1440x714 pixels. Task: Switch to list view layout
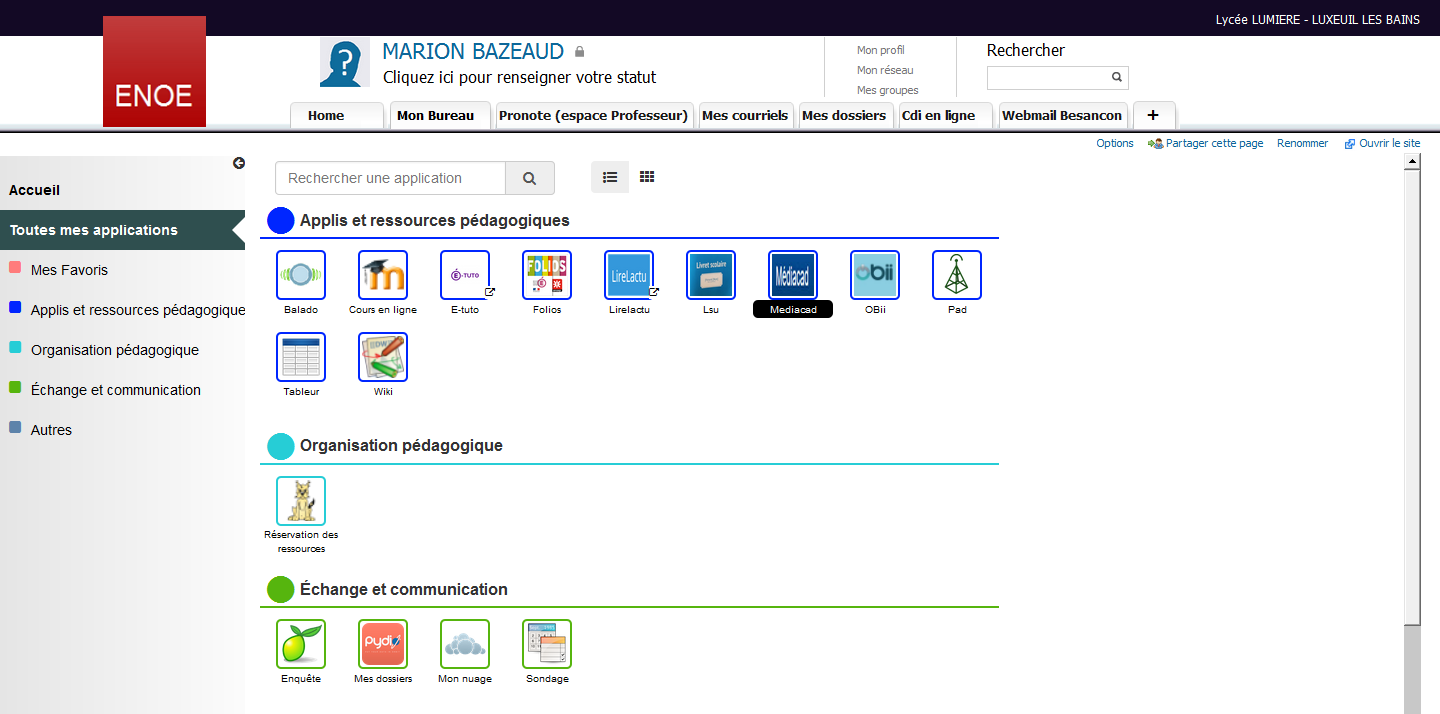click(610, 177)
